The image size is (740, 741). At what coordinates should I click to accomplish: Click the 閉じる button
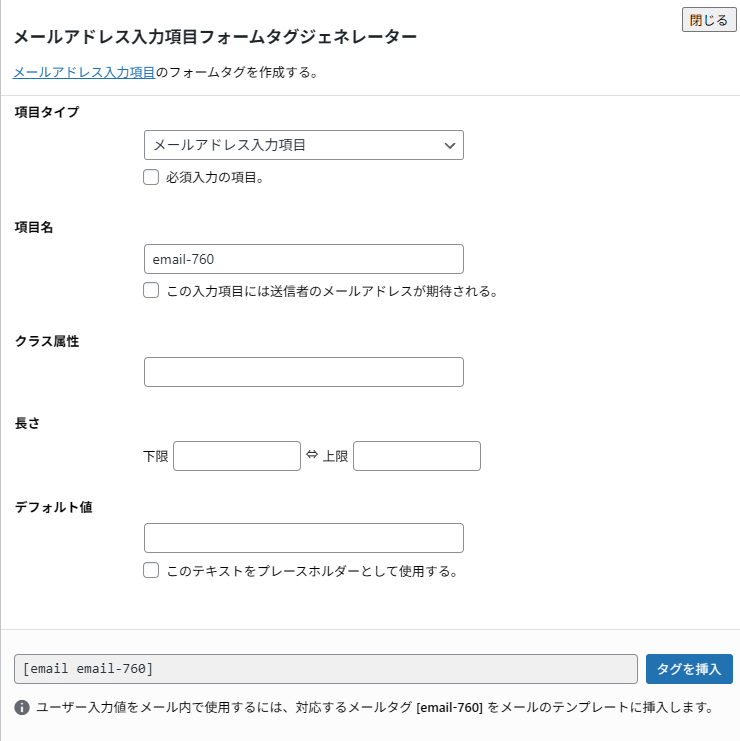point(708,20)
